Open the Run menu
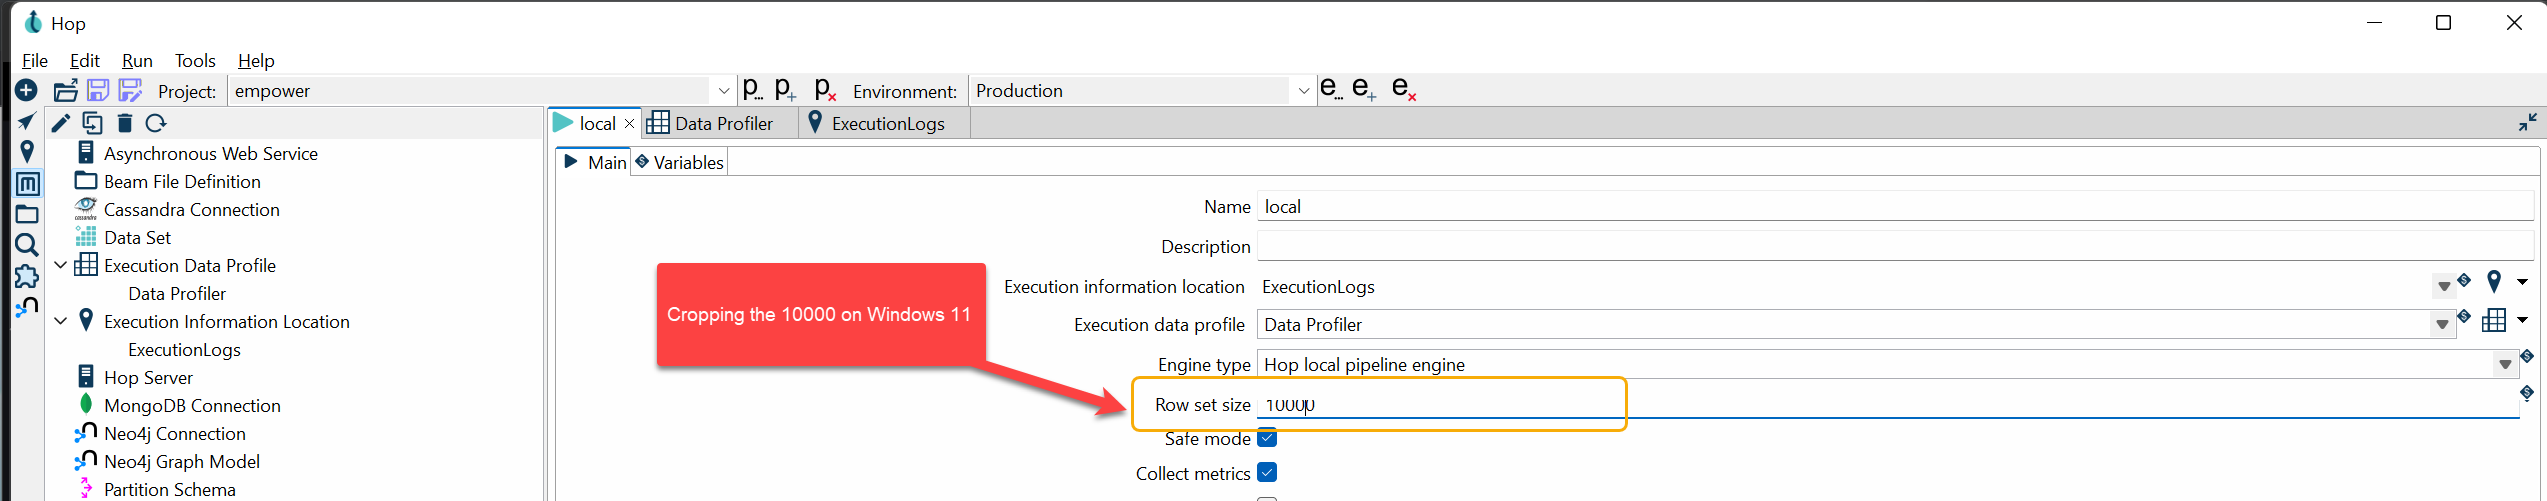This screenshot has height=501, width=2547. coord(137,61)
